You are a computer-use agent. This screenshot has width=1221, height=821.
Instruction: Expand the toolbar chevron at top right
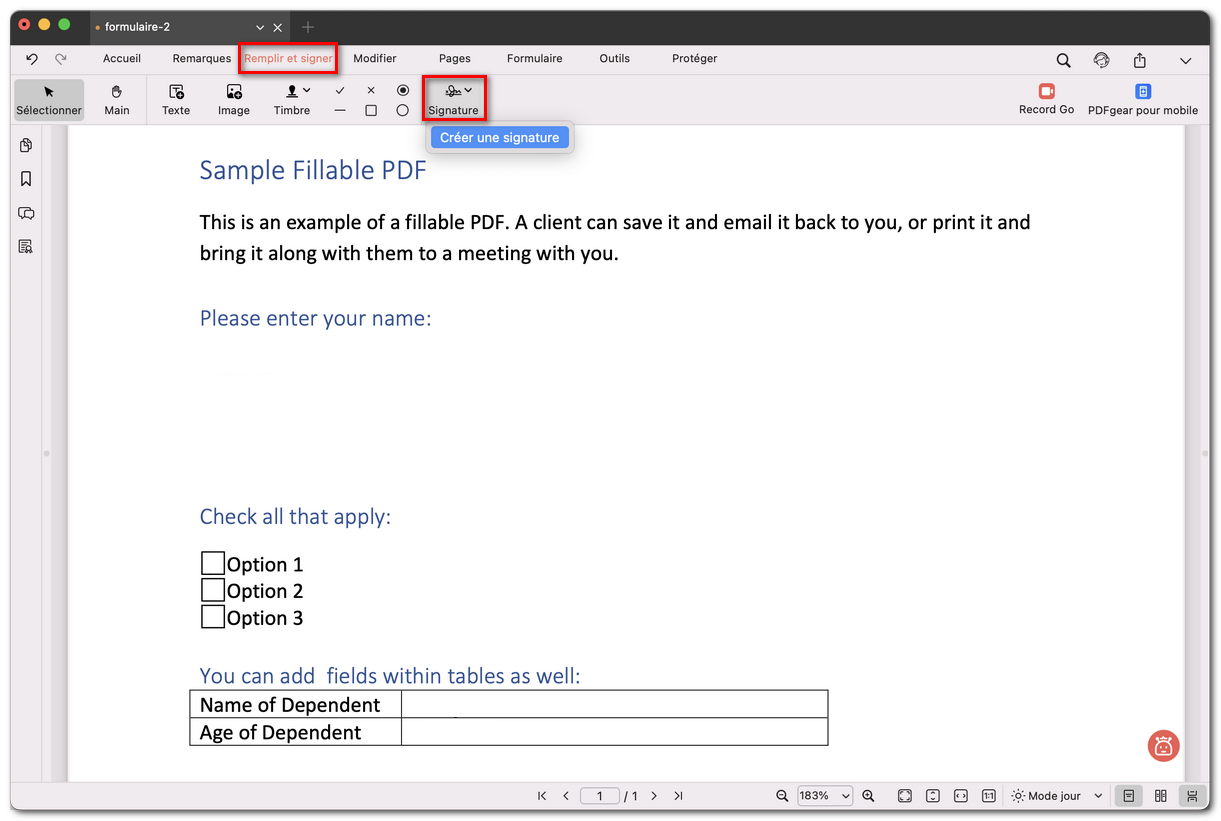pyautogui.click(x=1186, y=60)
